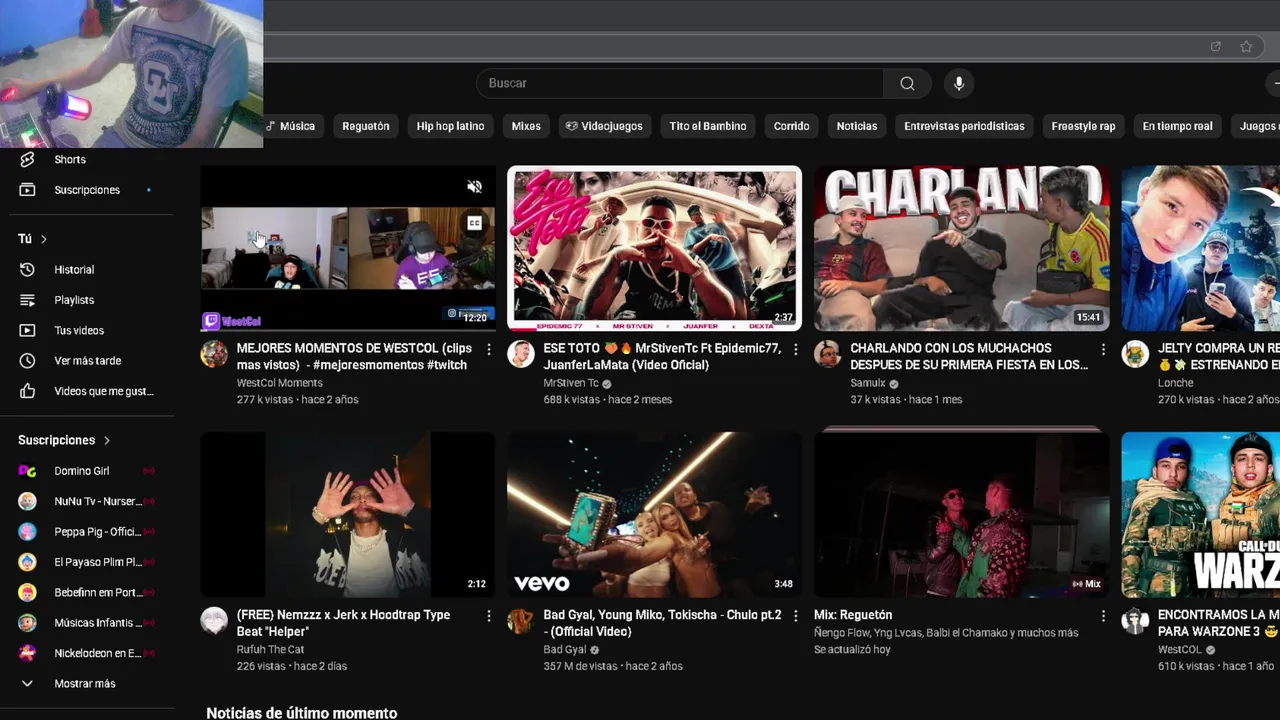Open ESE TOTO video title link
This screenshot has width=1280, height=720.
(x=662, y=357)
